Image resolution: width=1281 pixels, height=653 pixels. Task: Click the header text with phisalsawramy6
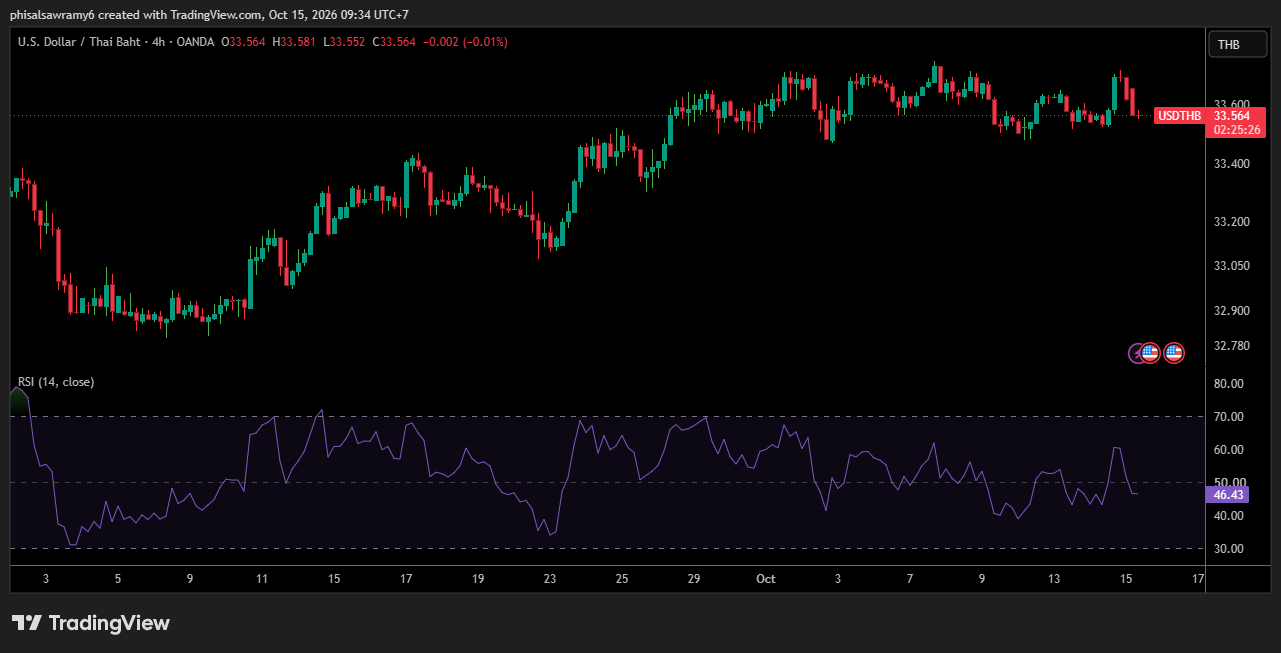(209, 14)
